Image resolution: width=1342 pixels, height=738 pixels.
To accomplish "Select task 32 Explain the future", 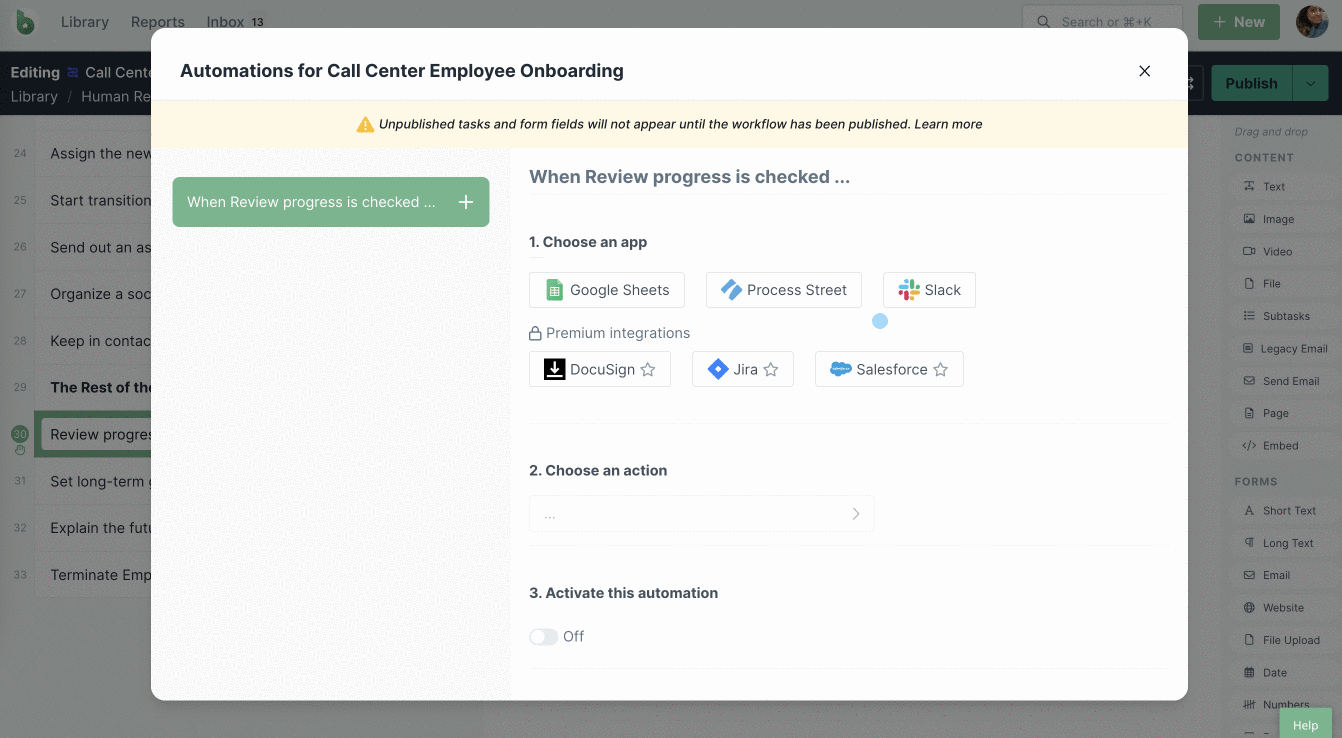I will [x=93, y=528].
